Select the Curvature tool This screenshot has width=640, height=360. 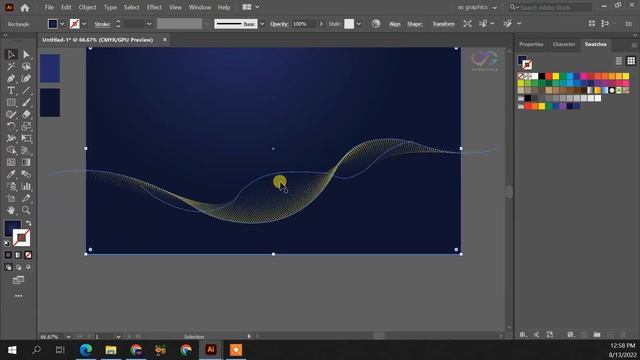26,78
